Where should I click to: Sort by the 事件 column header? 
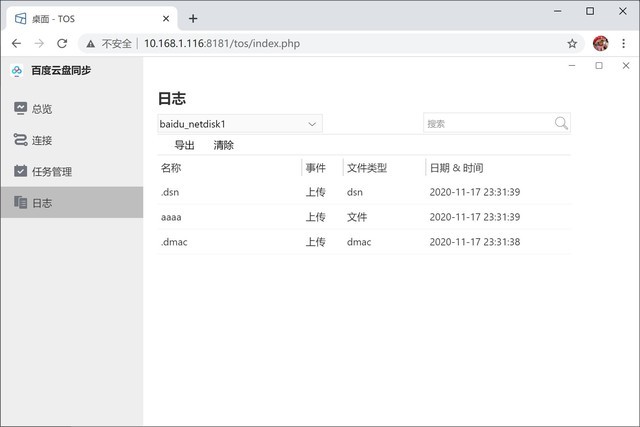click(x=316, y=168)
